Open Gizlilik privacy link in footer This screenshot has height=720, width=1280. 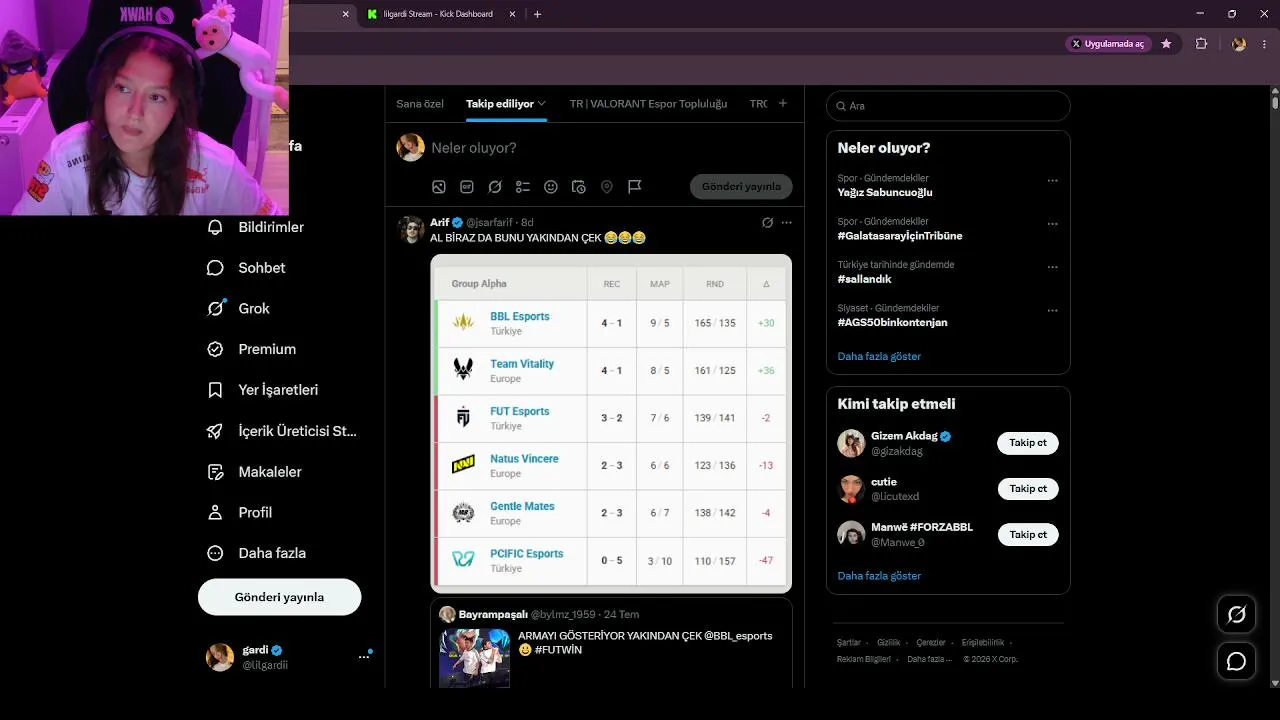889,642
